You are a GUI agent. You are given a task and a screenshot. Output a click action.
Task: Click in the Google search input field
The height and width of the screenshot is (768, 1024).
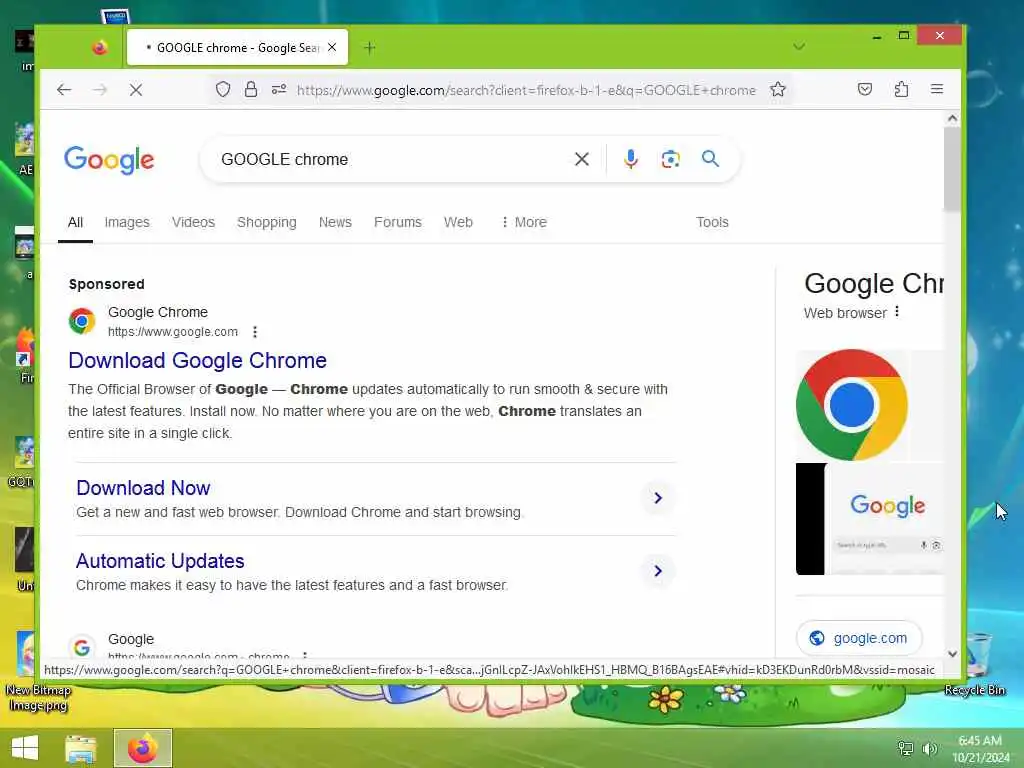(x=392, y=159)
